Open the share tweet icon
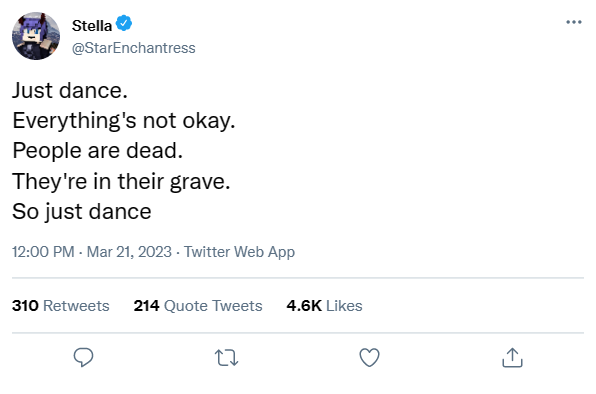Image resolution: width=596 pixels, height=394 pixels. (512, 358)
